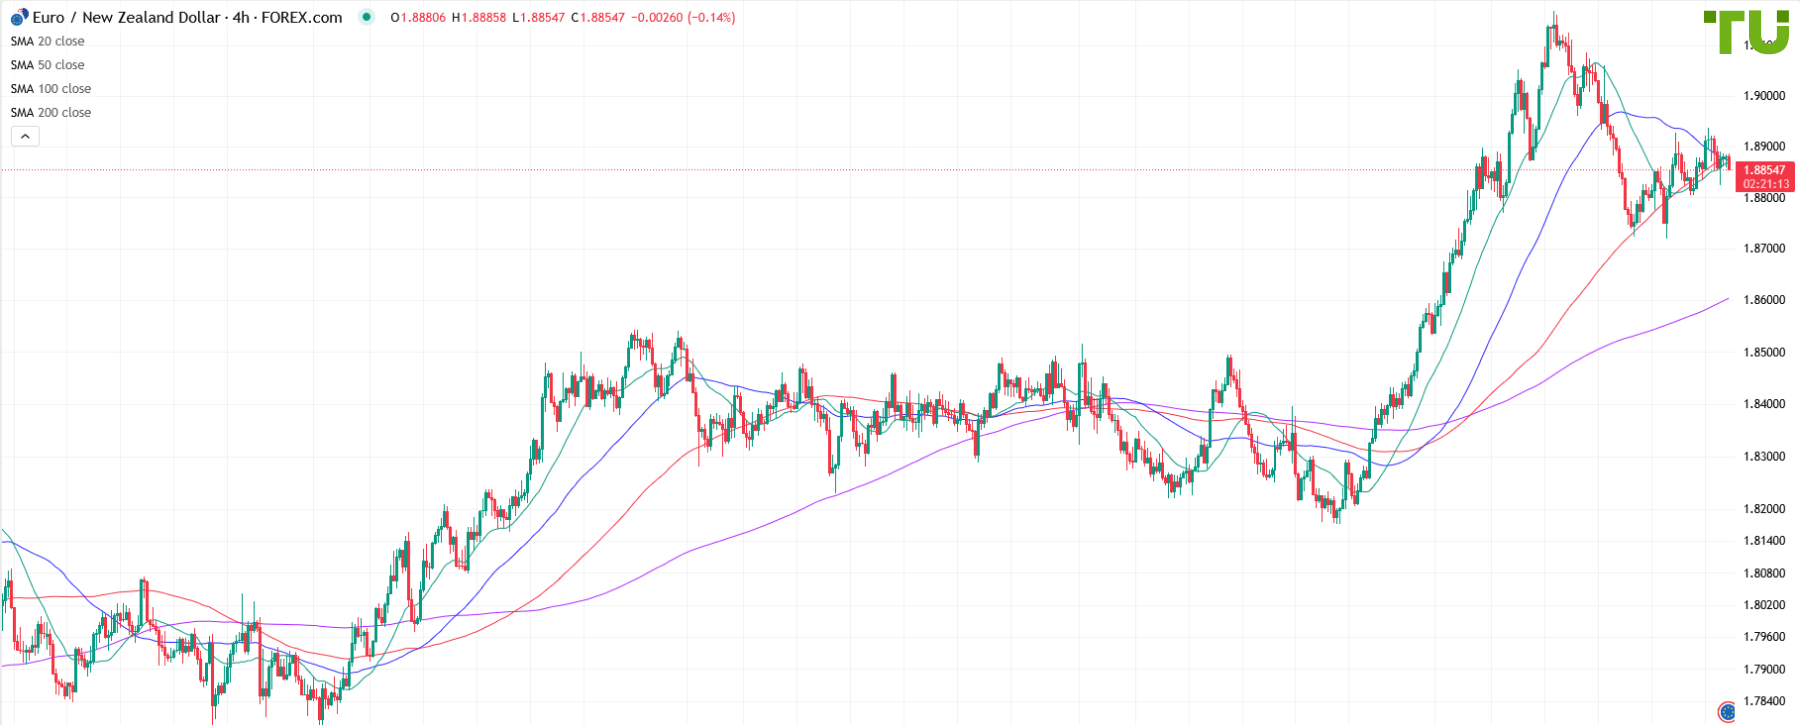Screen dimensions: 1800x725
Task: Click the 1.85000 price axis label
Action: [x=1764, y=352]
